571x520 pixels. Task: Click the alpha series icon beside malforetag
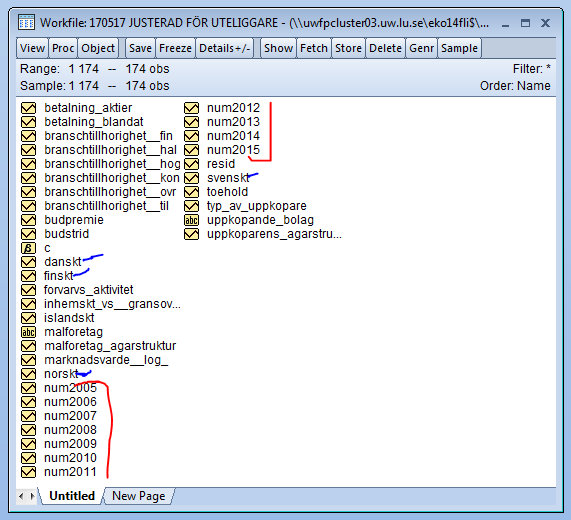tap(28, 332)
